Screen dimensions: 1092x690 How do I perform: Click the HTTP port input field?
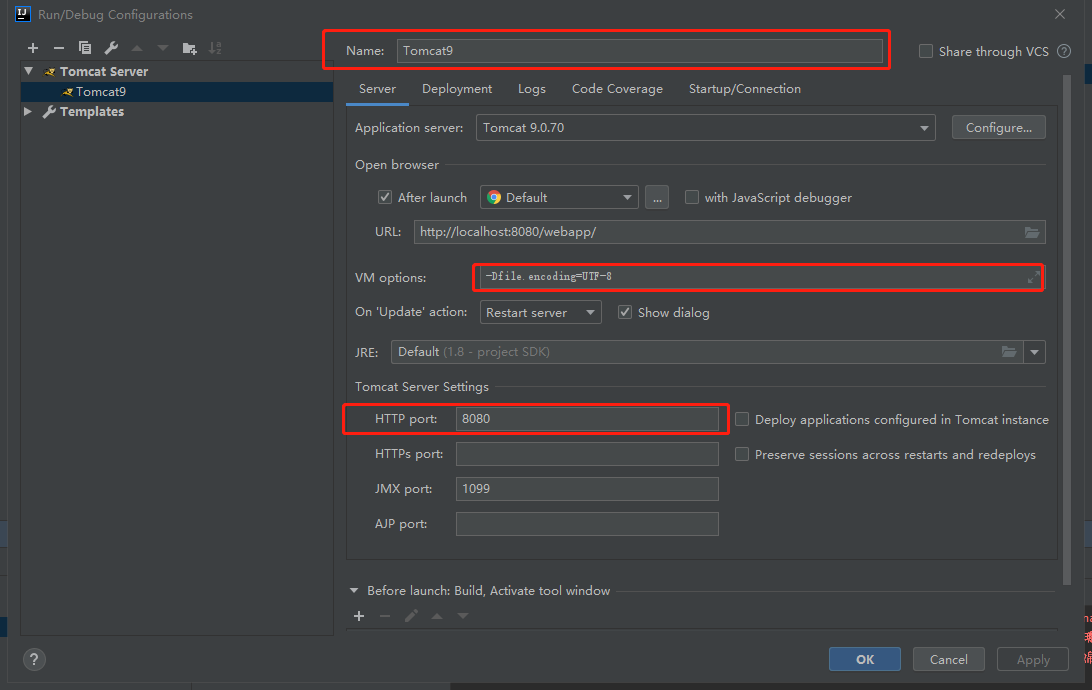pos(586,419)
